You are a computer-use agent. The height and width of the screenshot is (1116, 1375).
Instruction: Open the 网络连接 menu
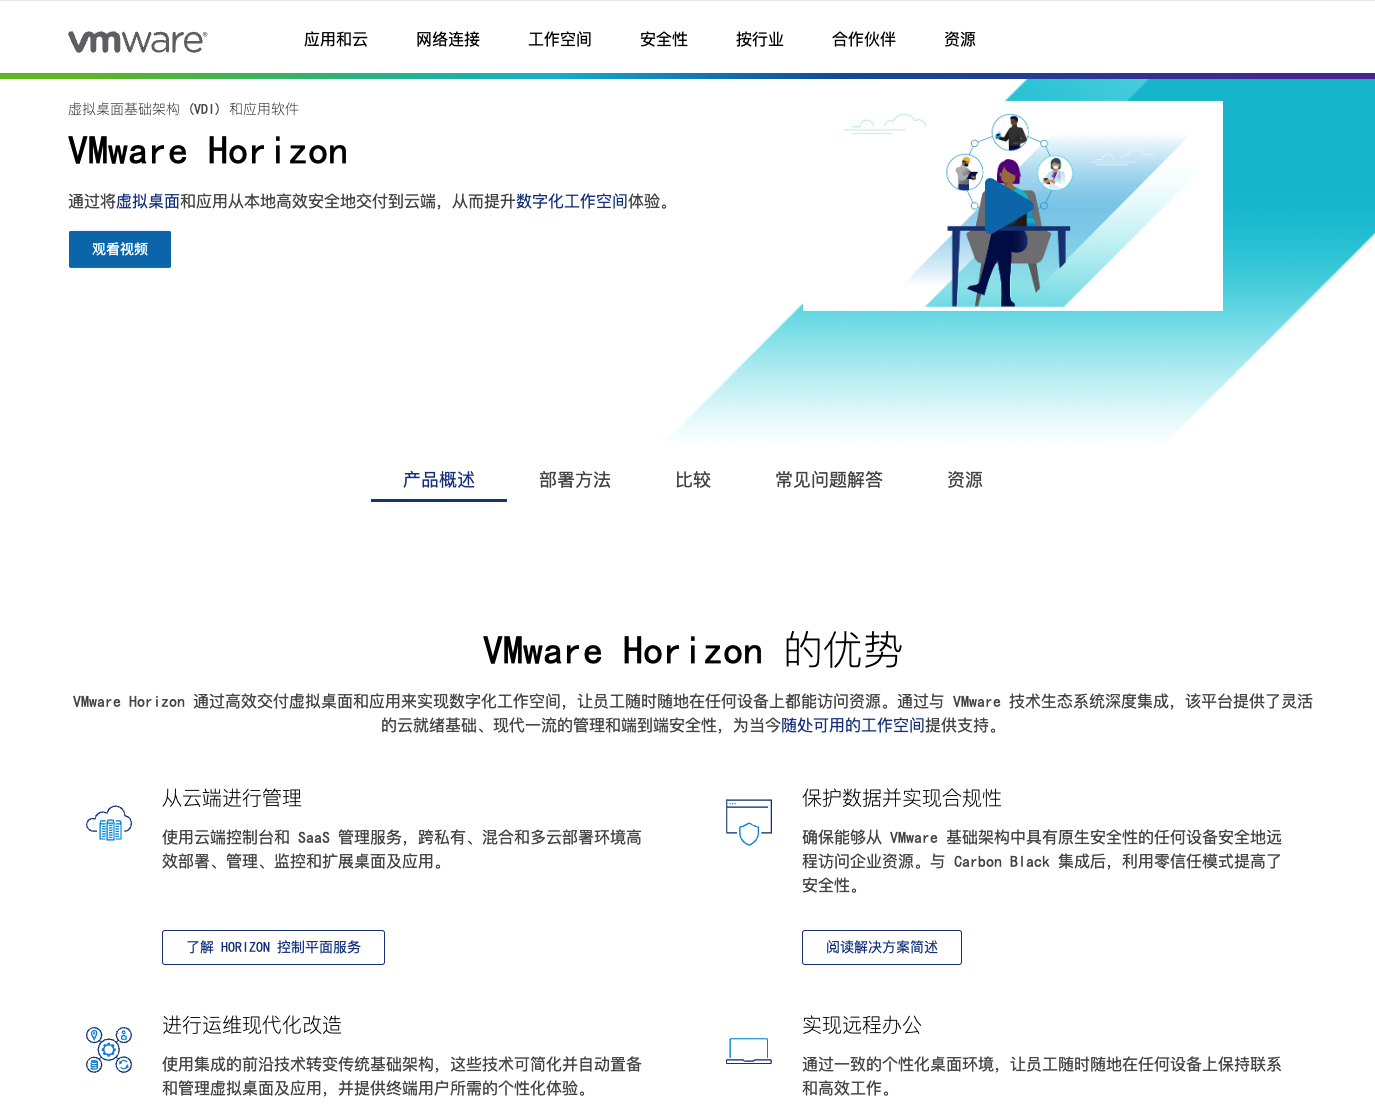coord(448,39)
